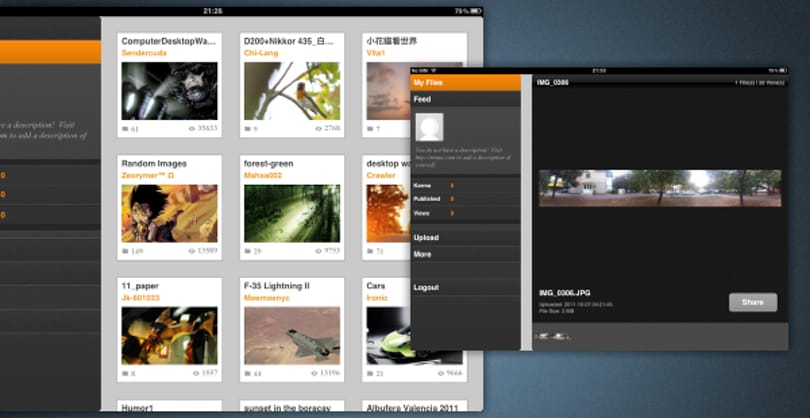Screen dimensions: 810x418
Task: Click eye icon beside 1587 views
Action: [196, 373]
